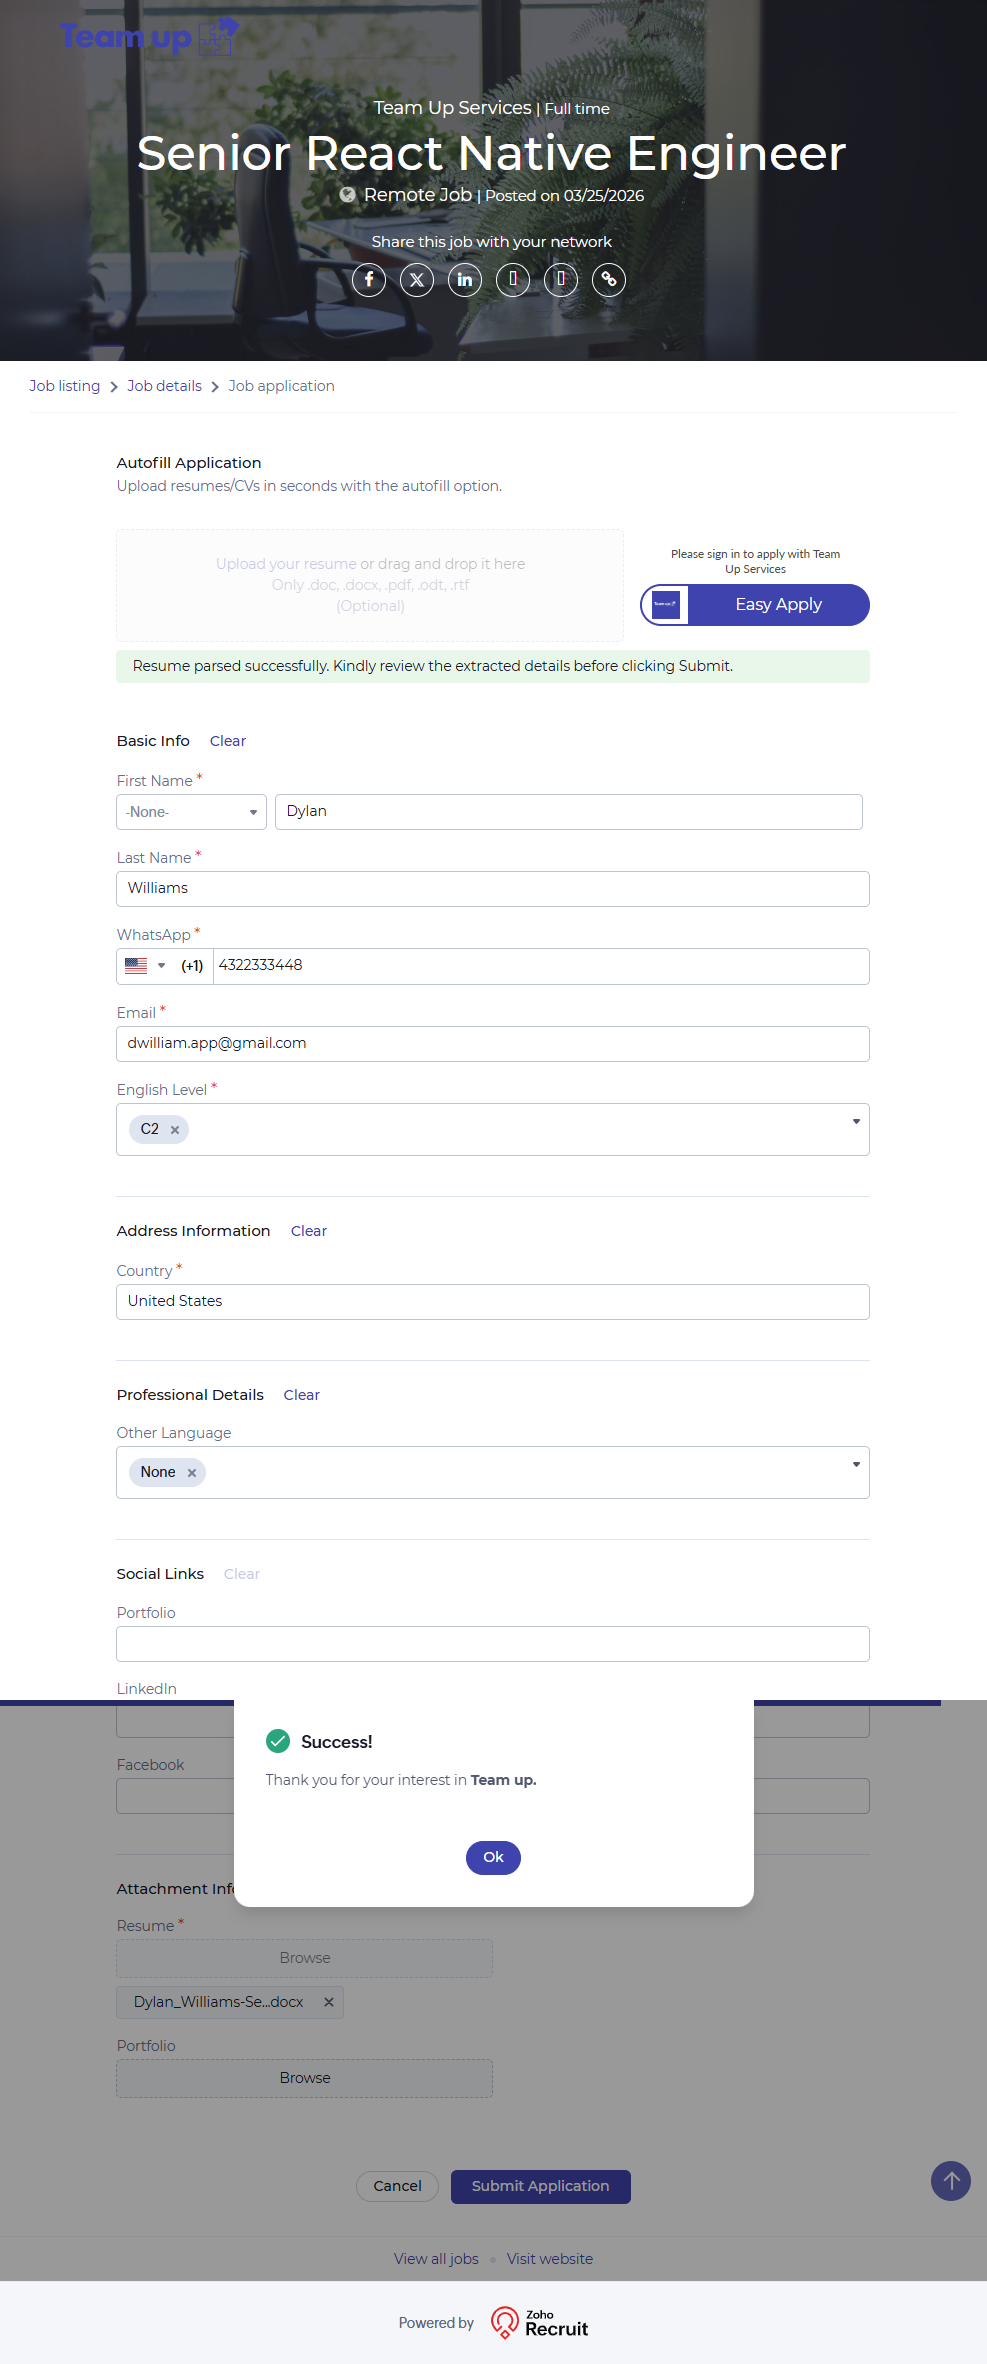The image size is (987, 2364).
Task: Go to Job listing breadcrumb
Action: [x=64, y=386]
